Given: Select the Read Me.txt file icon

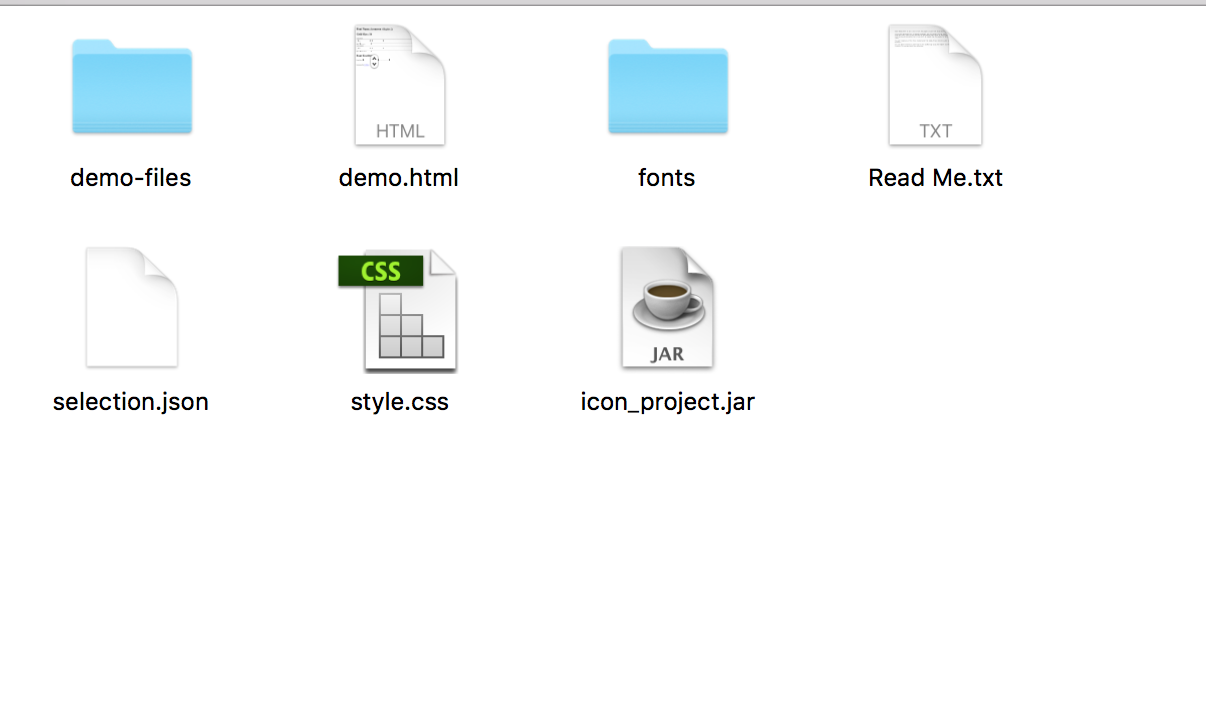Looking at the screenshot, I should tap(935, 86).
